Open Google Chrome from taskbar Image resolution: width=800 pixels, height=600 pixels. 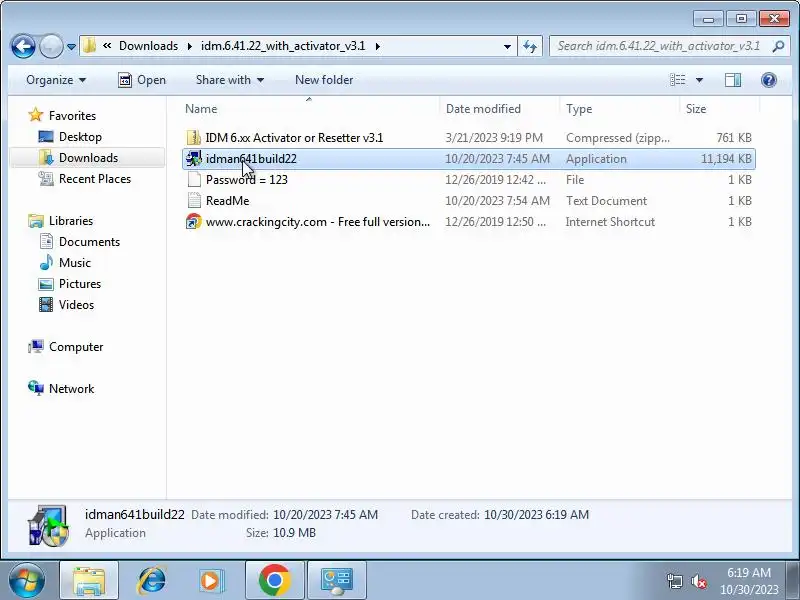(274, 580)
